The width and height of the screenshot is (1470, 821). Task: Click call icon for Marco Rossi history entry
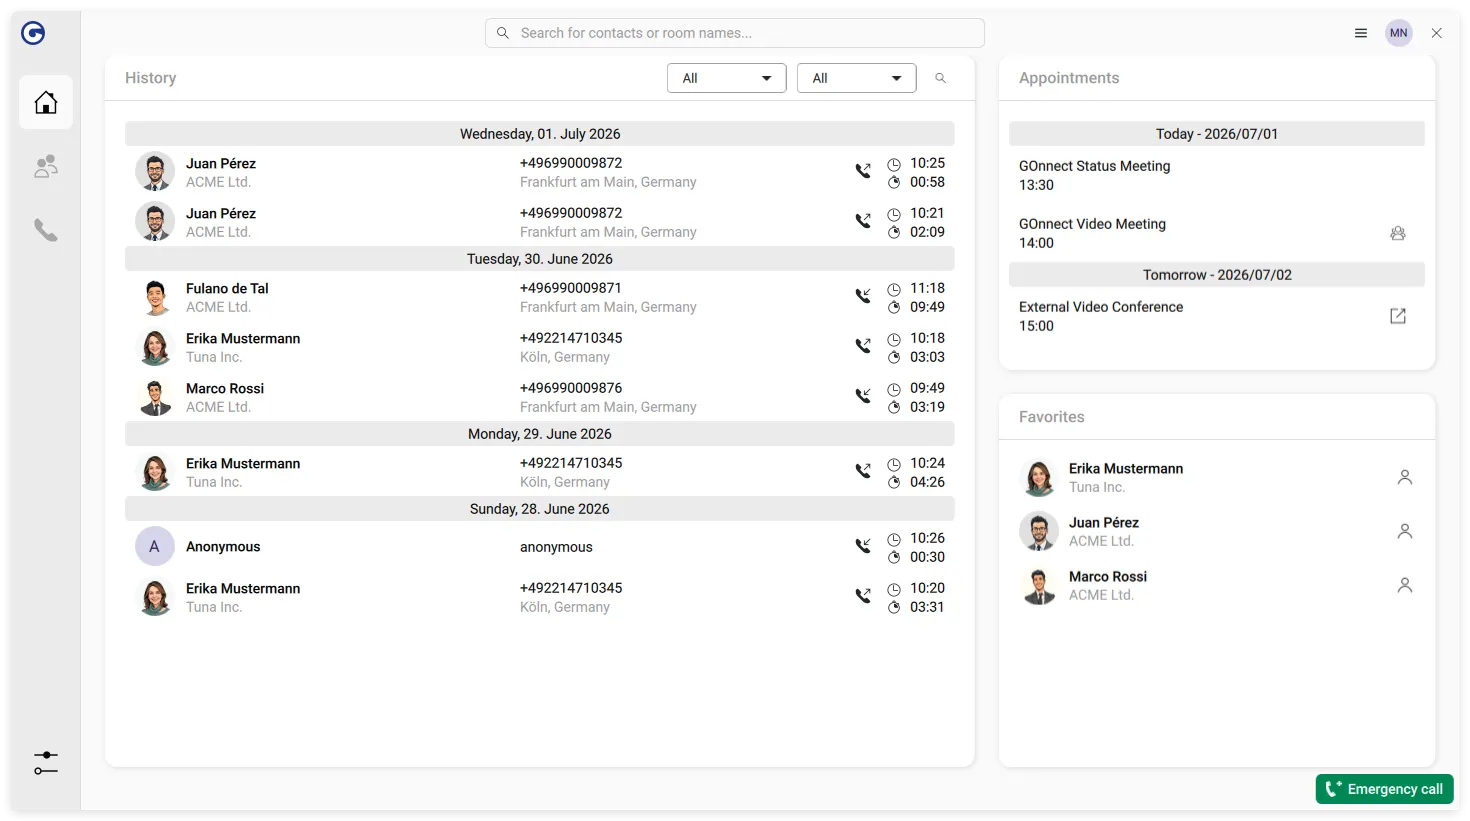[863, 396]
